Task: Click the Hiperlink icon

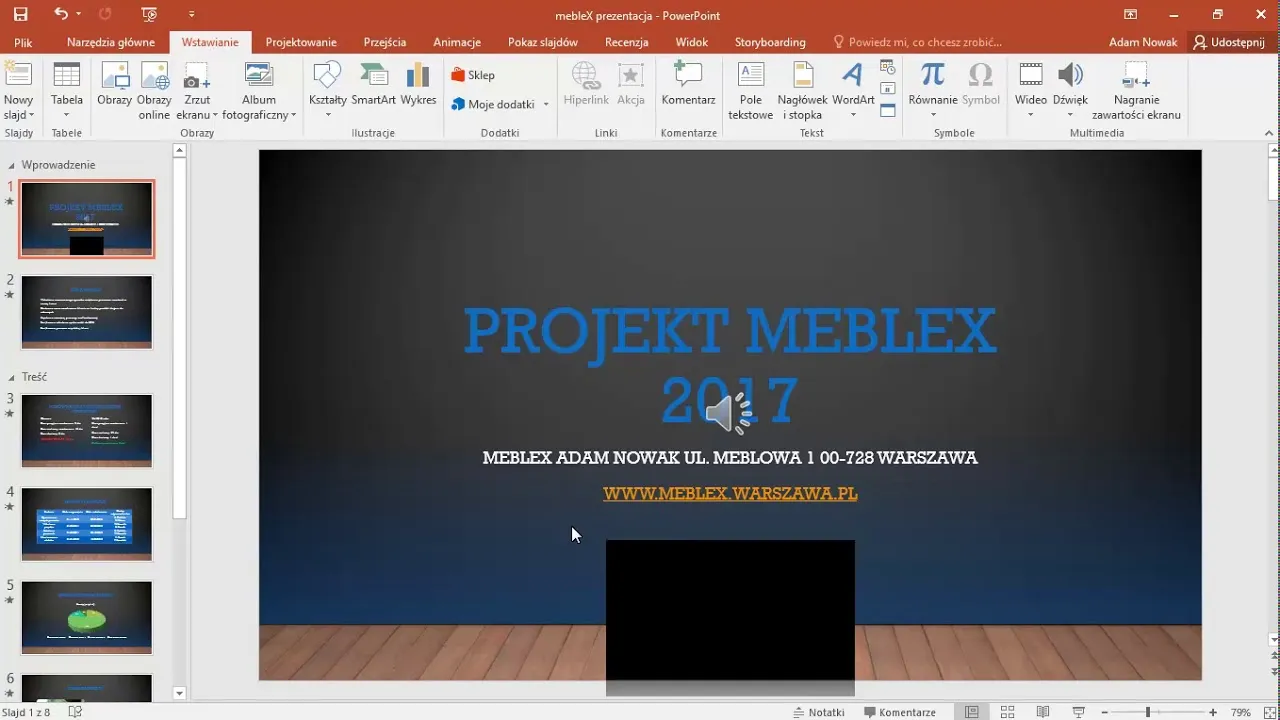Action: [x=585, y=85]
